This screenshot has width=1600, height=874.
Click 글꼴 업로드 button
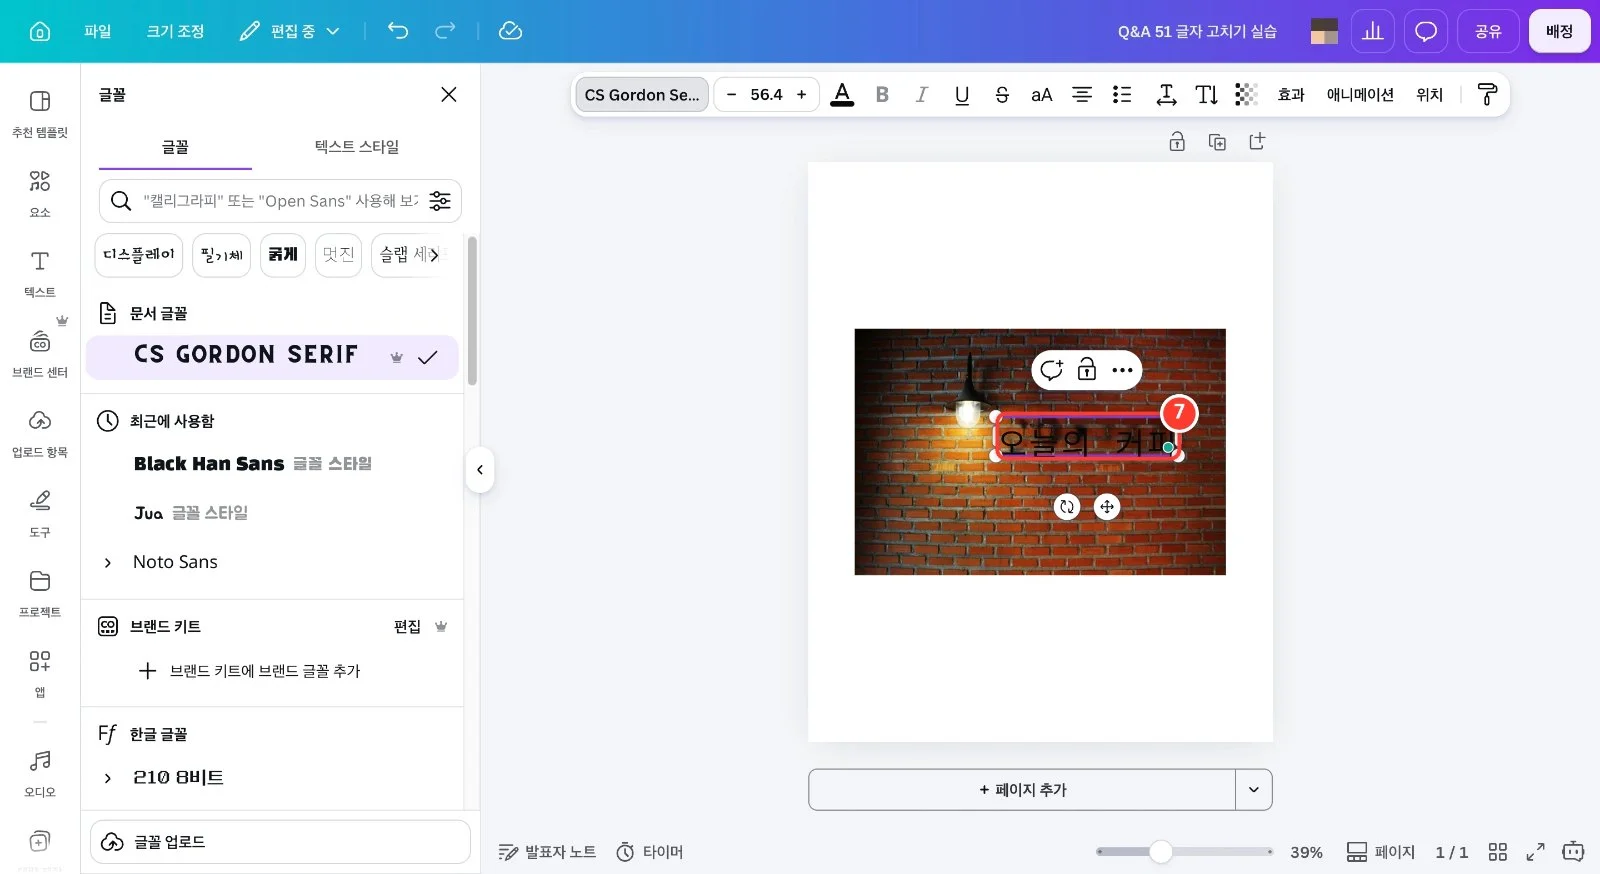coord(280,842)
